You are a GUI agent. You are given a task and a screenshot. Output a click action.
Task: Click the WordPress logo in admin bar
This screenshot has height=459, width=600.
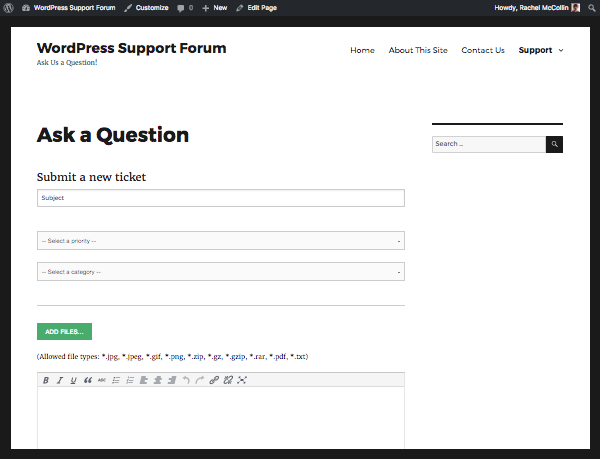click(8, 8)
